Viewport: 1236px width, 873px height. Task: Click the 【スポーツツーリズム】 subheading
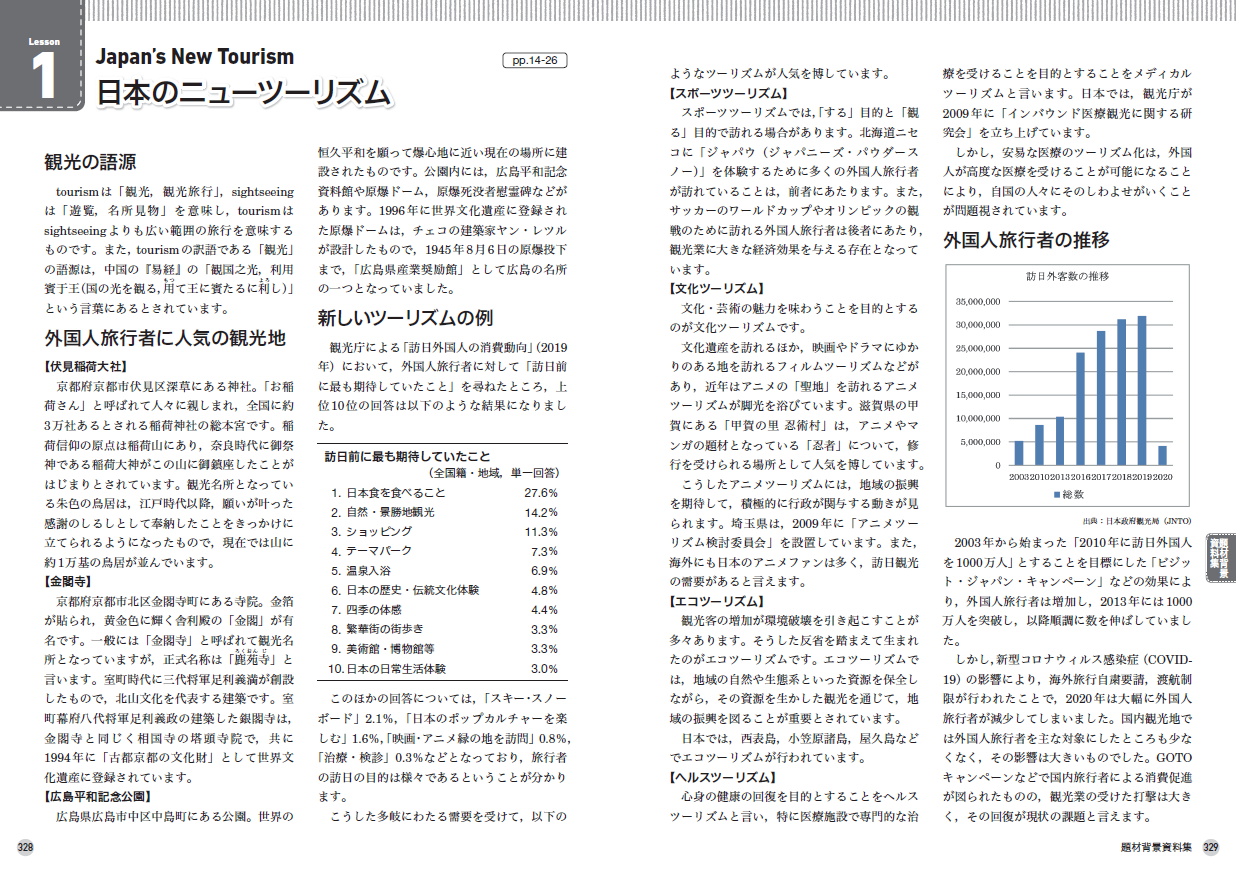(x=729, y=94)
